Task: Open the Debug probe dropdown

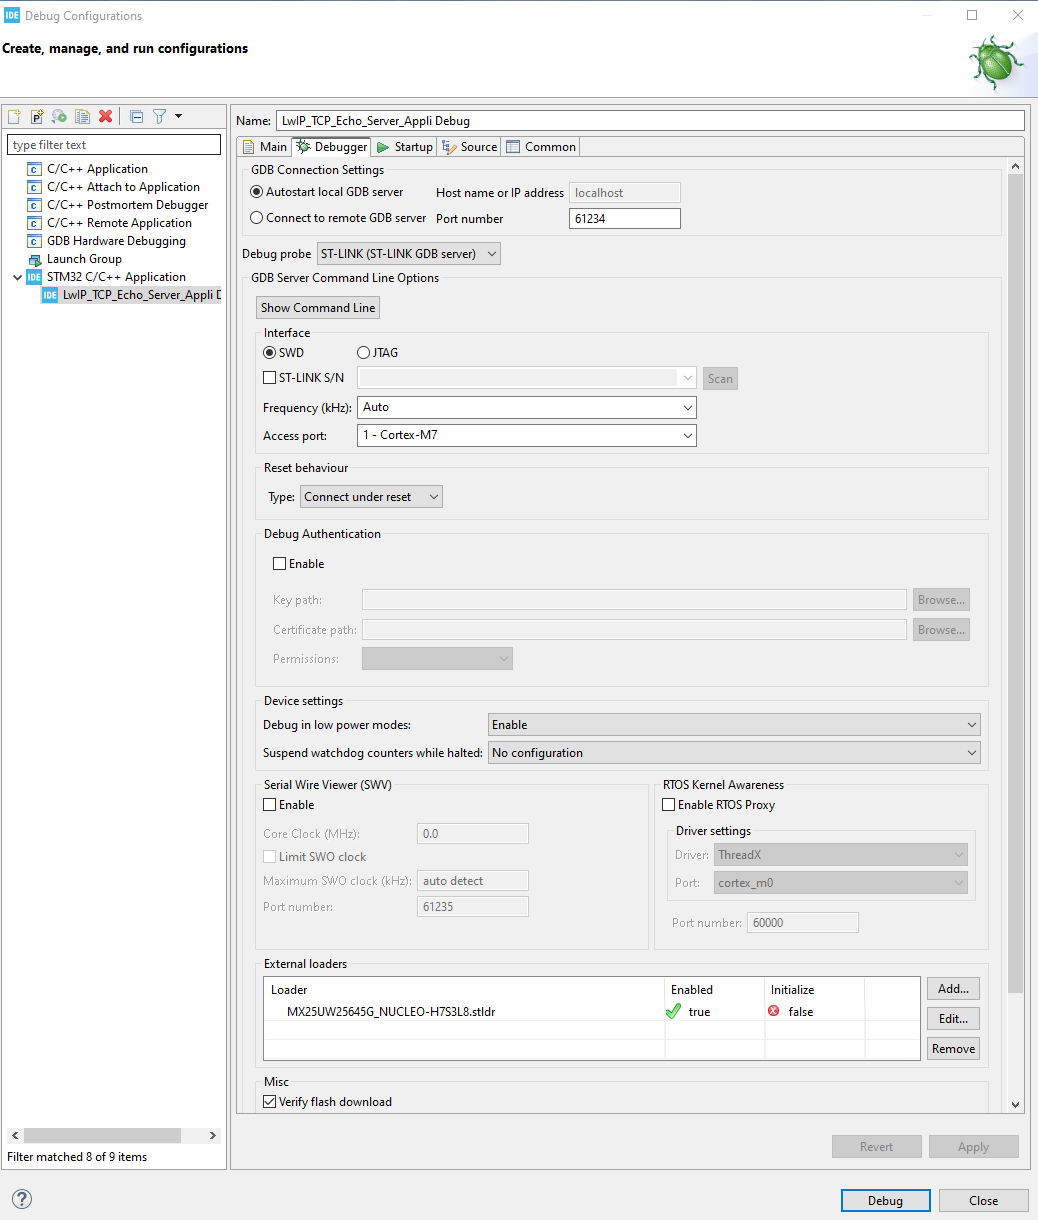Action: [x=408, y=254]
